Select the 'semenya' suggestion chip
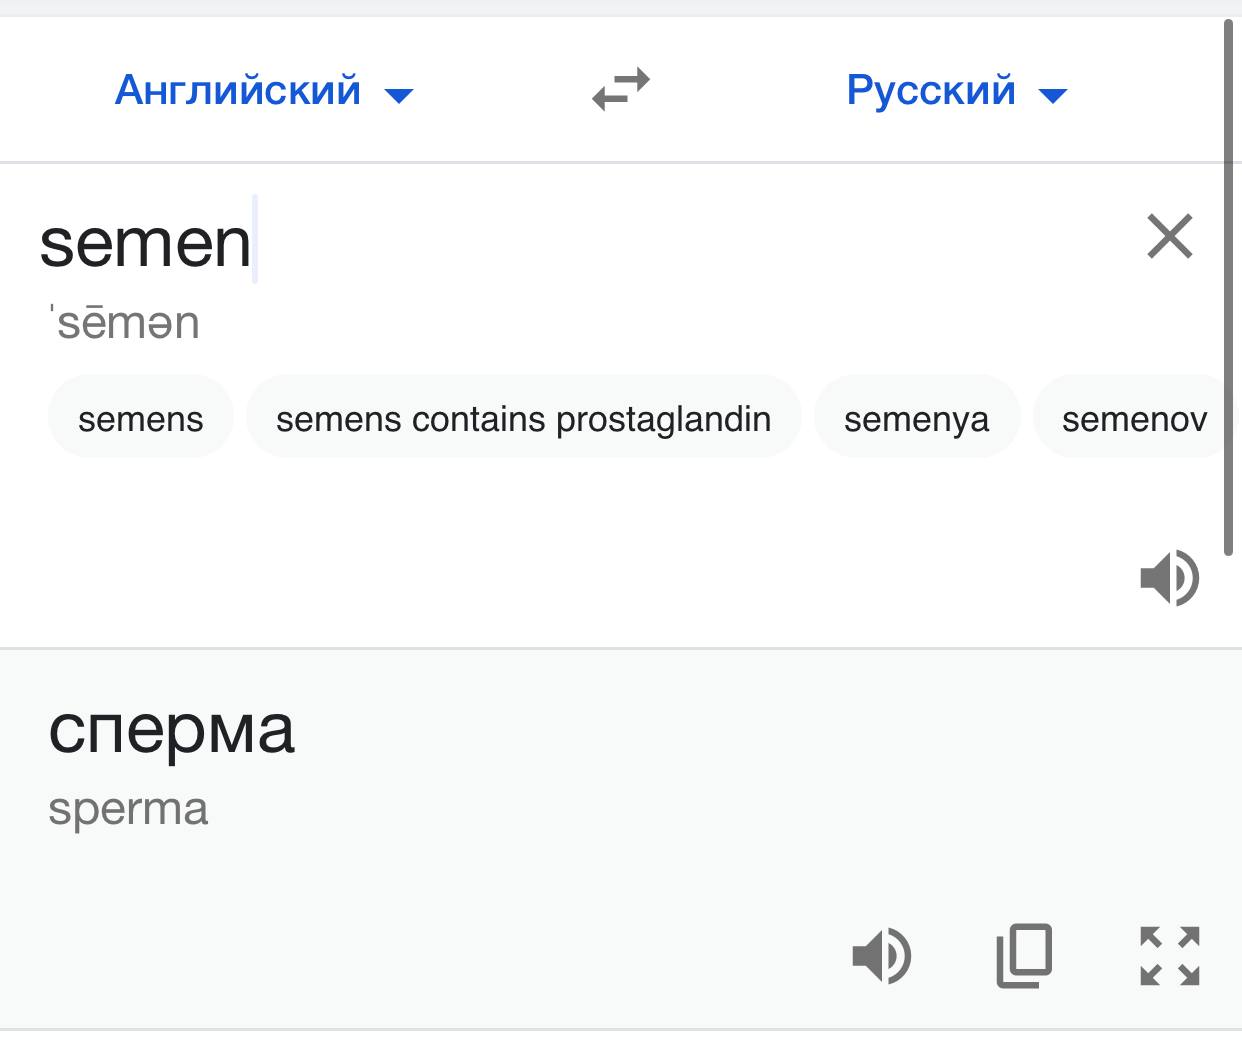The image size is (1242, 1048). 916,417
